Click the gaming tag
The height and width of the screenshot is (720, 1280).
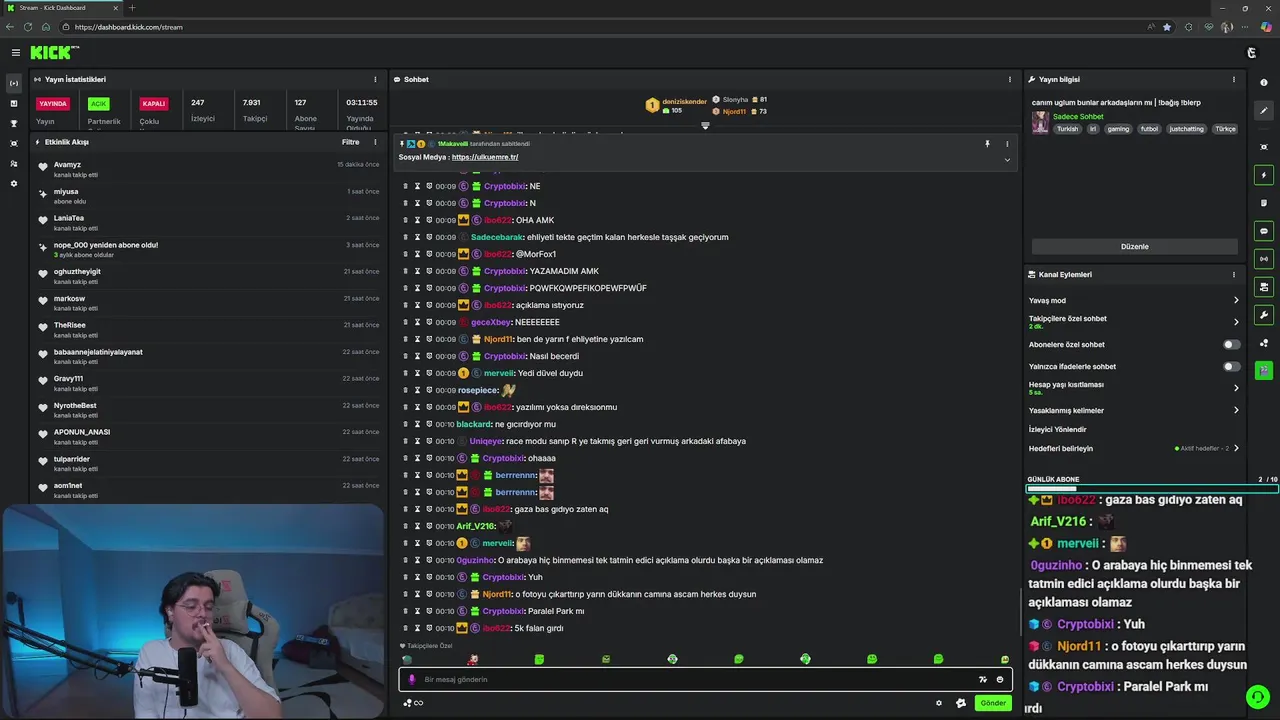pyautogui.click(x=1118, y=129)
